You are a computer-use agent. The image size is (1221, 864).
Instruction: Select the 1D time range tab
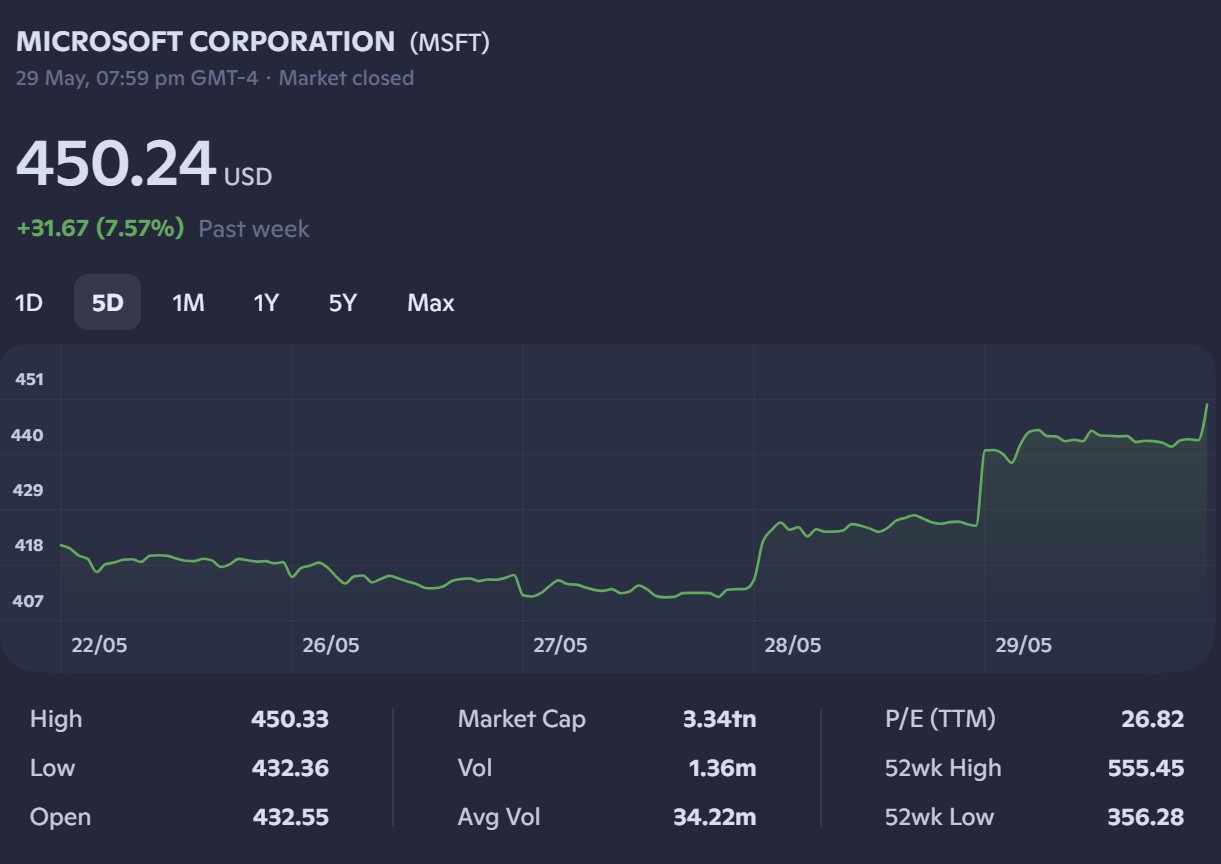[29, 302]
